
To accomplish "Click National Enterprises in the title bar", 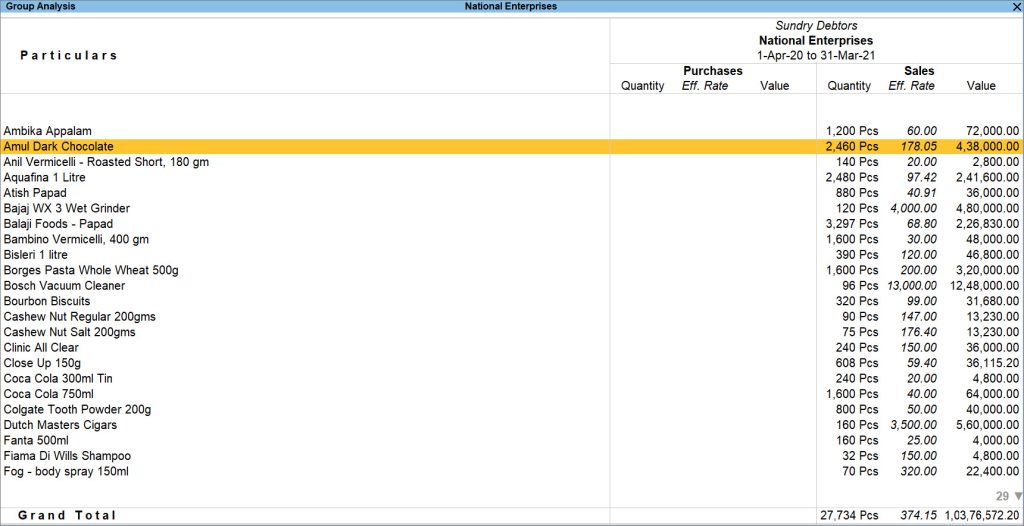I will click(511, 6).
